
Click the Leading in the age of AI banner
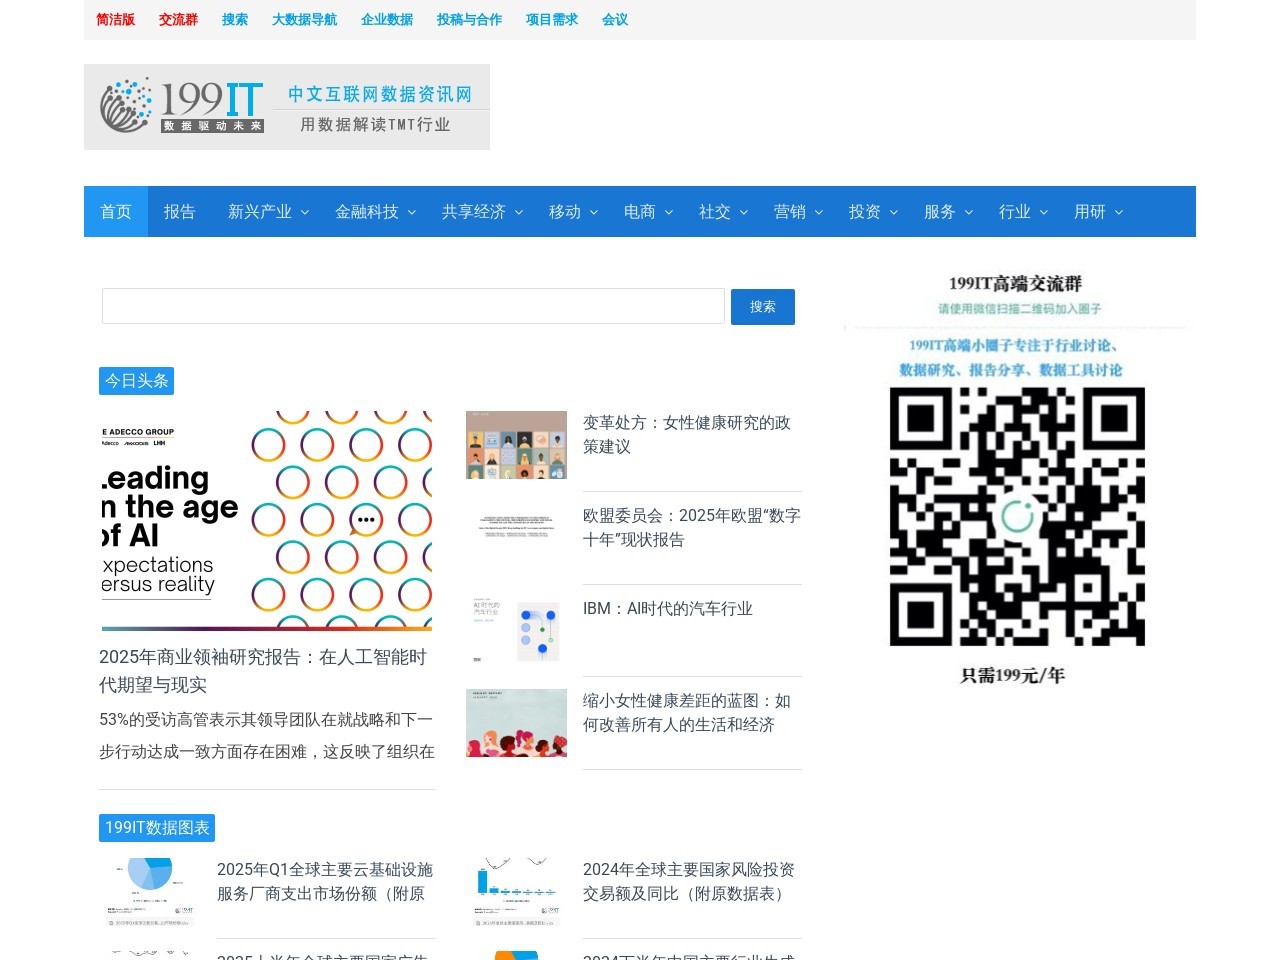click(x=266, y=520)
